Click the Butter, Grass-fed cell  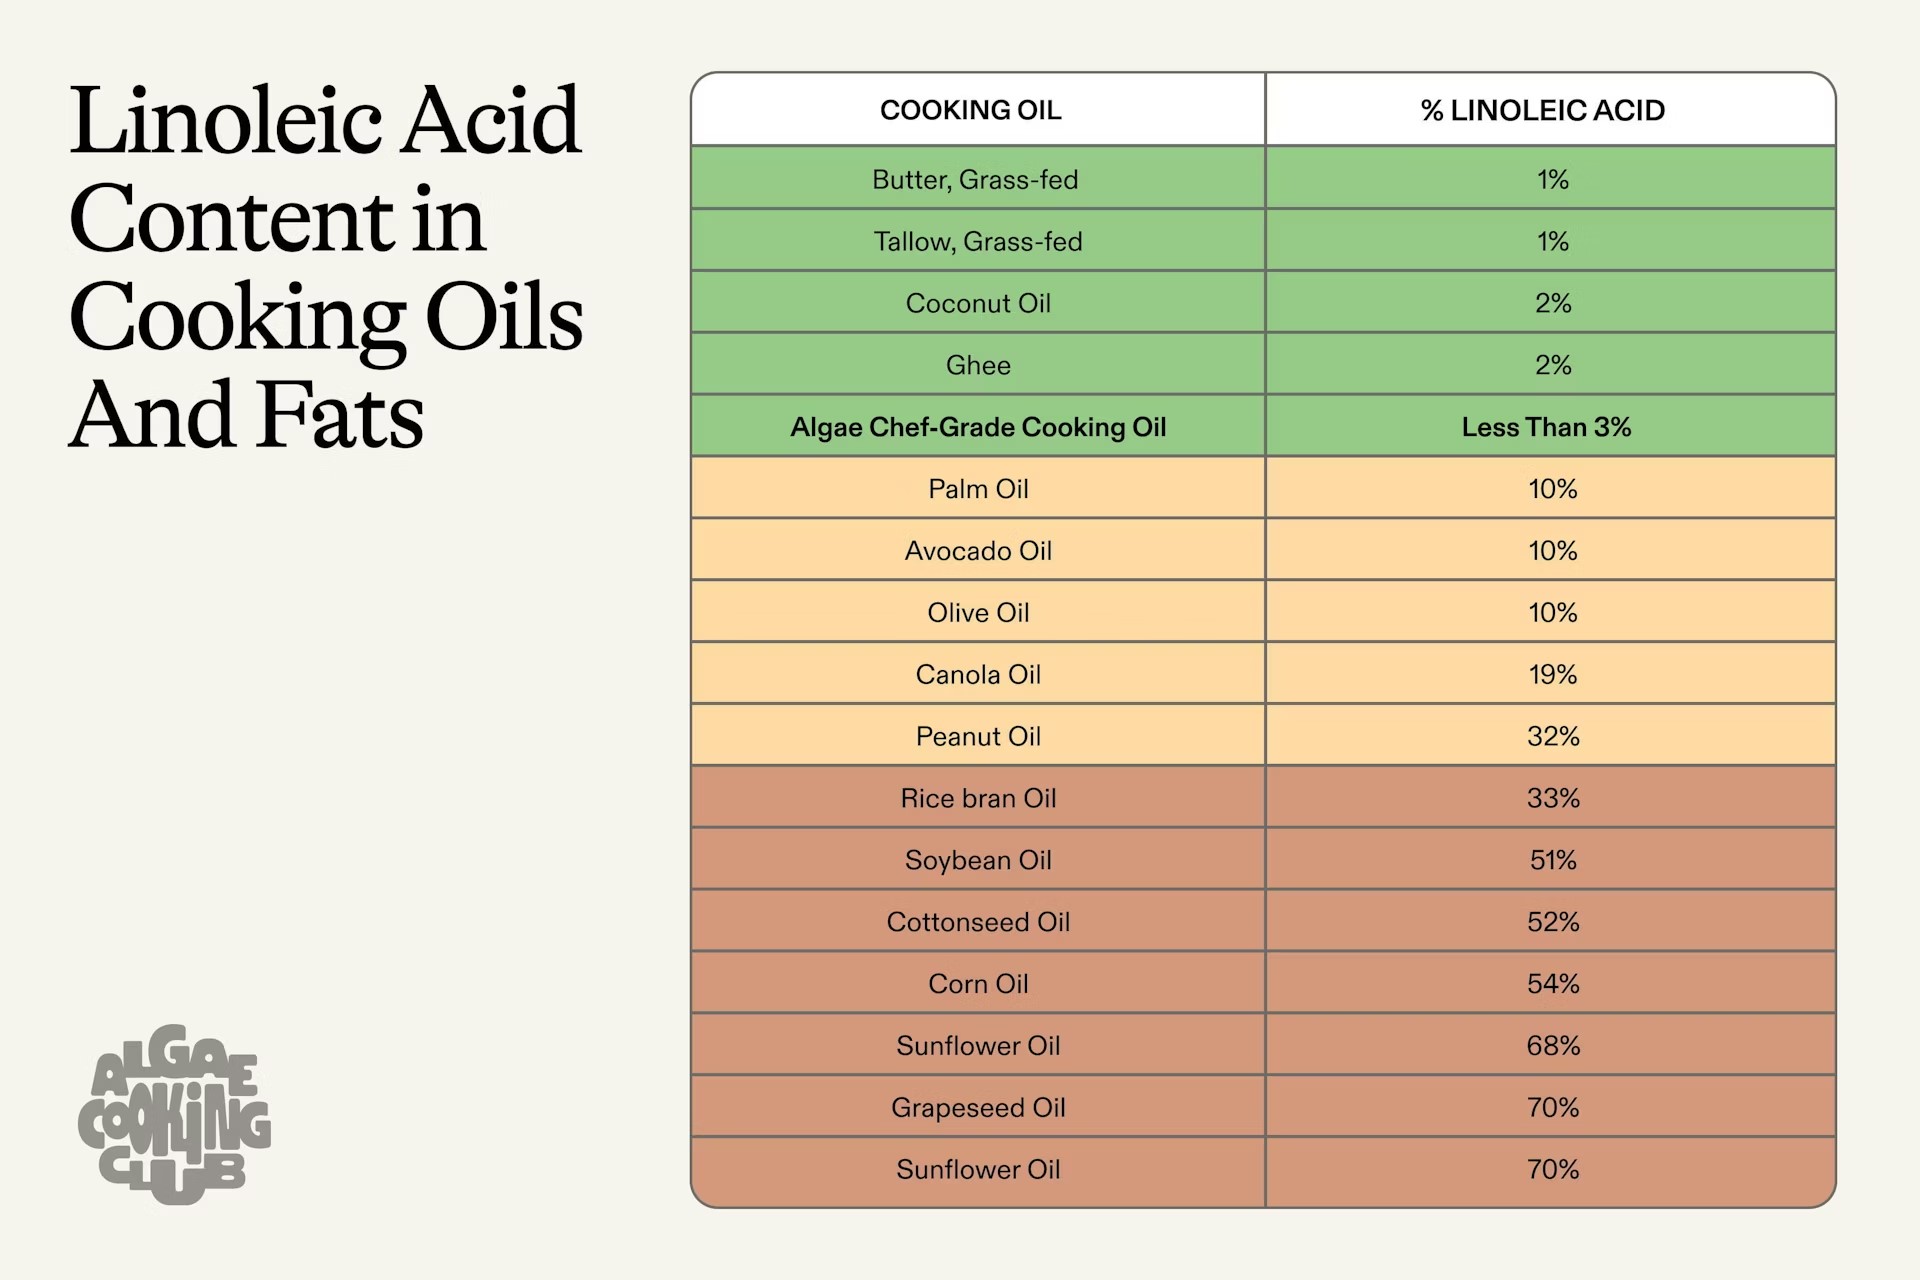click(x=975, y=180)
